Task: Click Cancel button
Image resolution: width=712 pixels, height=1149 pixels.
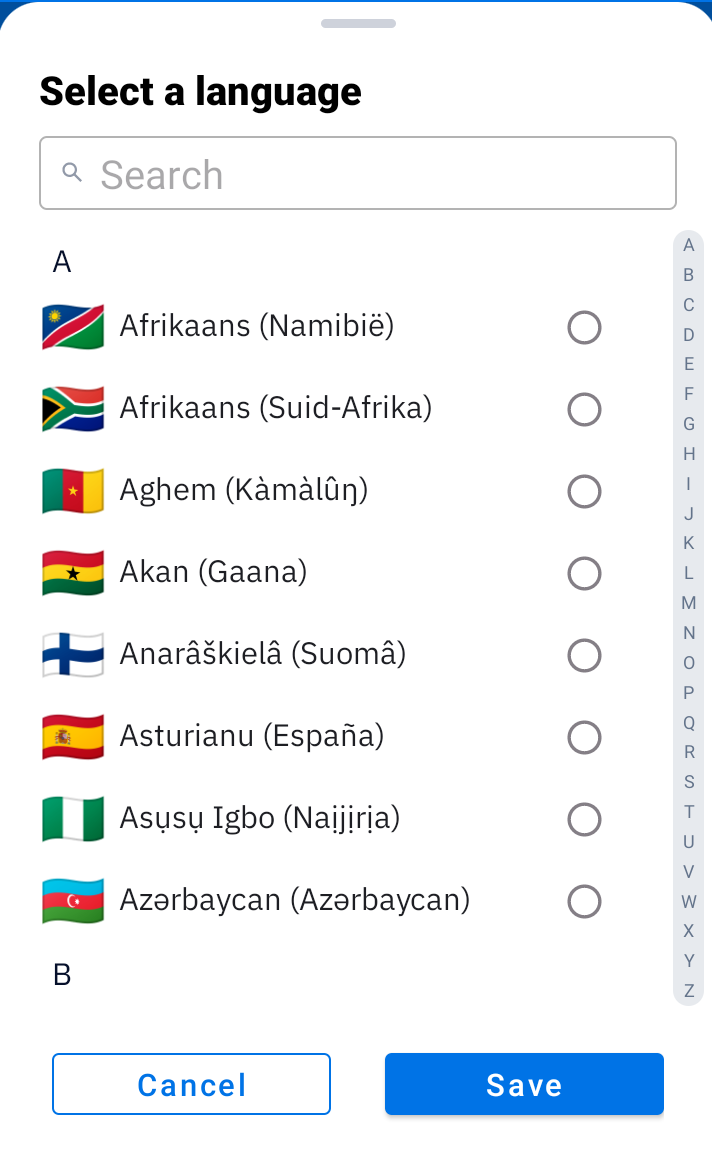Action: pyautogui.click(x=191, y=1085)
